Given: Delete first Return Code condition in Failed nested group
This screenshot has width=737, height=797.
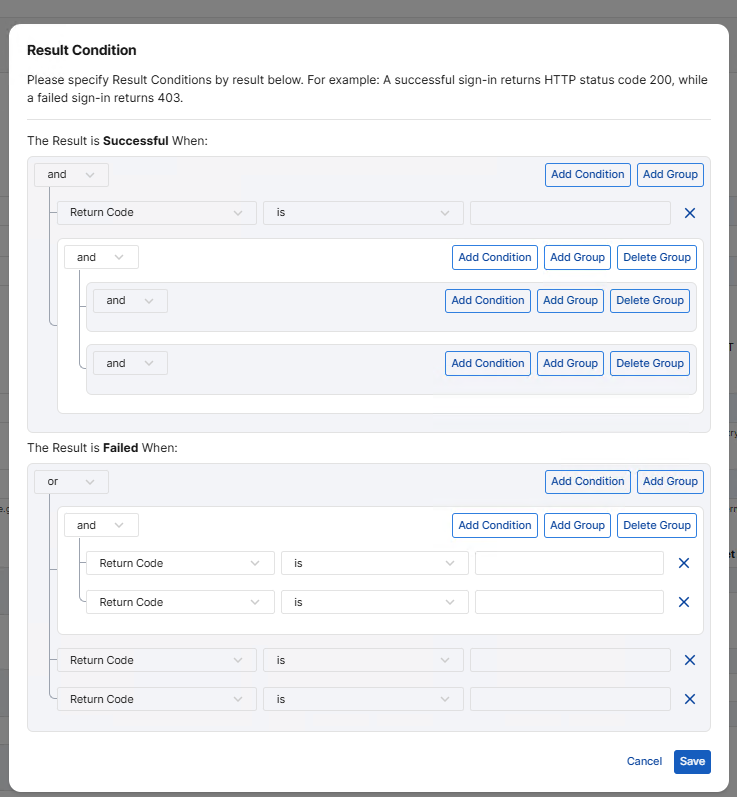Looking at the screenshot, I should (684, 563).
